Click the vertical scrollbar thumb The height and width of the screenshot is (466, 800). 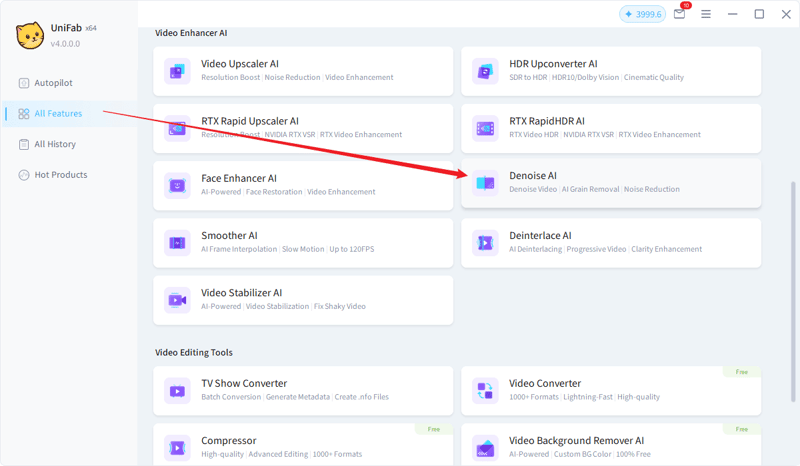coord(793,291)
